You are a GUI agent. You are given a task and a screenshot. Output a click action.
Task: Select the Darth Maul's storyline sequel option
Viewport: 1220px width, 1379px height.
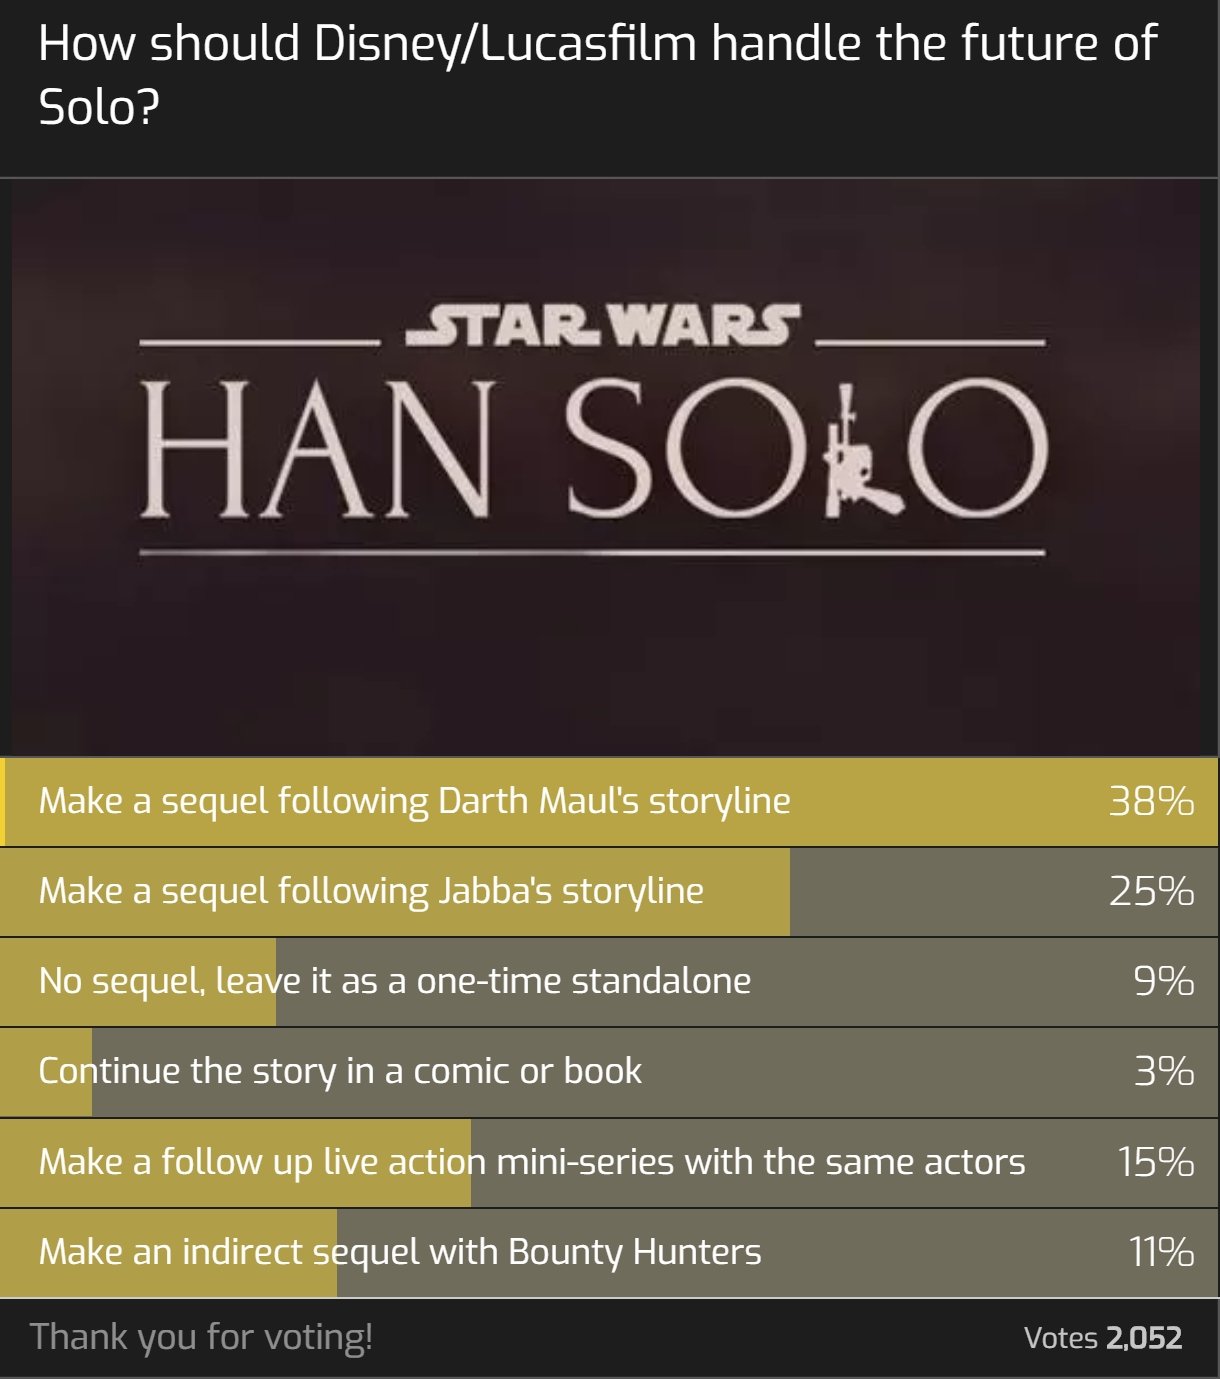(x=610, y=802)
